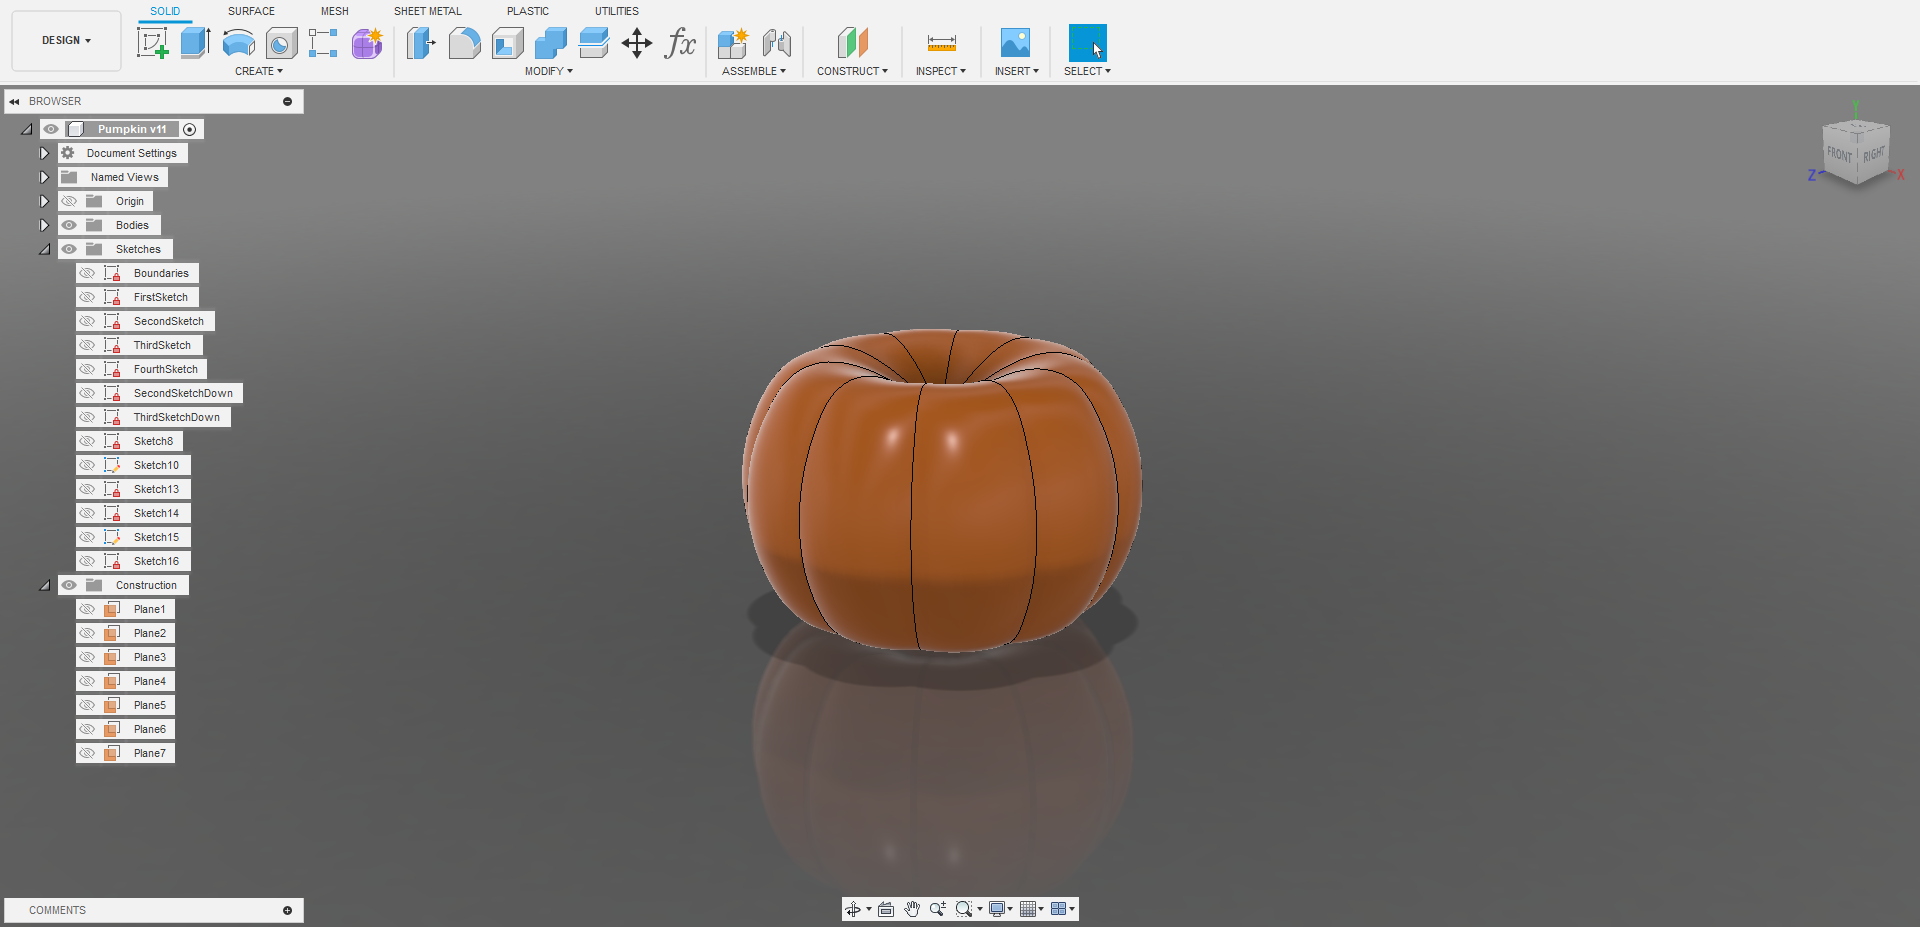Click the FRONT face of ViewCube
The height and width of the screenshot is (927, 1920).
[1840, 154]
